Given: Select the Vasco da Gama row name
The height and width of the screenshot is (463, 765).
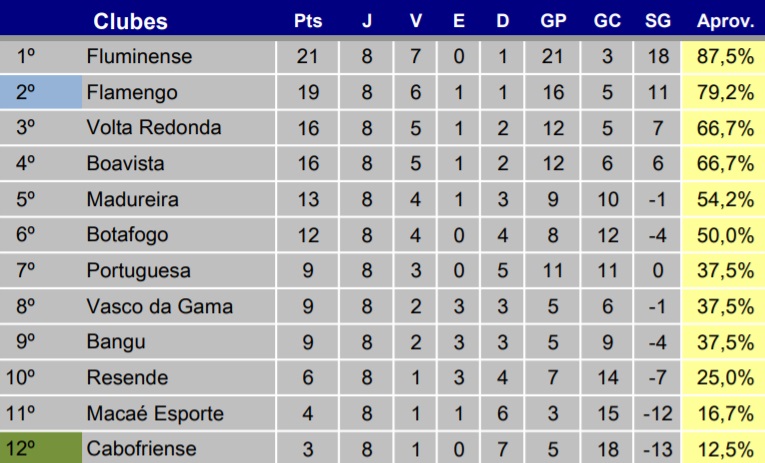Looking at the screenshot, I should pyautogui.click(x=159, y=306).
